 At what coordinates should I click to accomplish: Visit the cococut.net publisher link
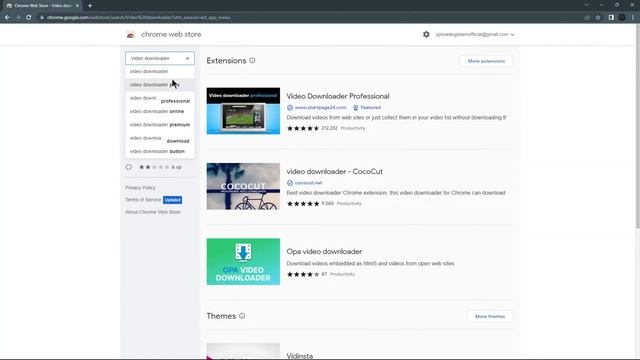308,183
